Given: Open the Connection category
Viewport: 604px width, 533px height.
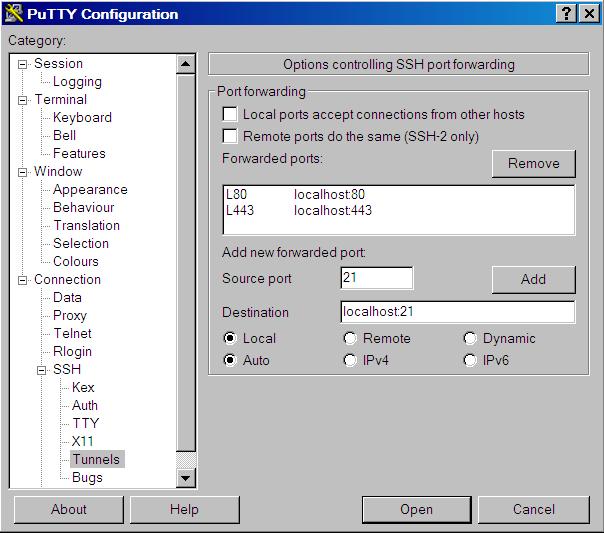Looking at the screenshot, I should tap(67, 280).
